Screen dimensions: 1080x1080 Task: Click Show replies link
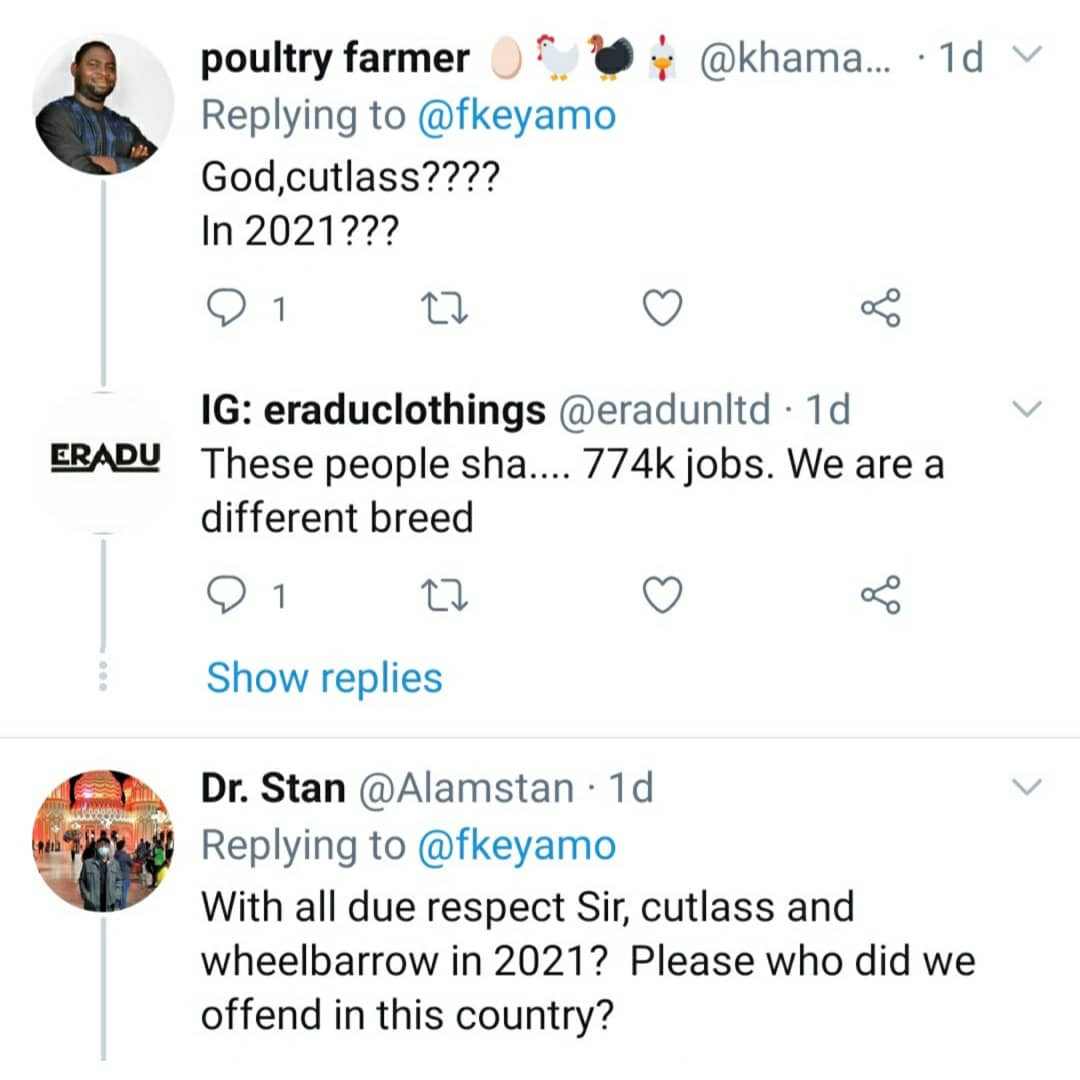point(324,678)
